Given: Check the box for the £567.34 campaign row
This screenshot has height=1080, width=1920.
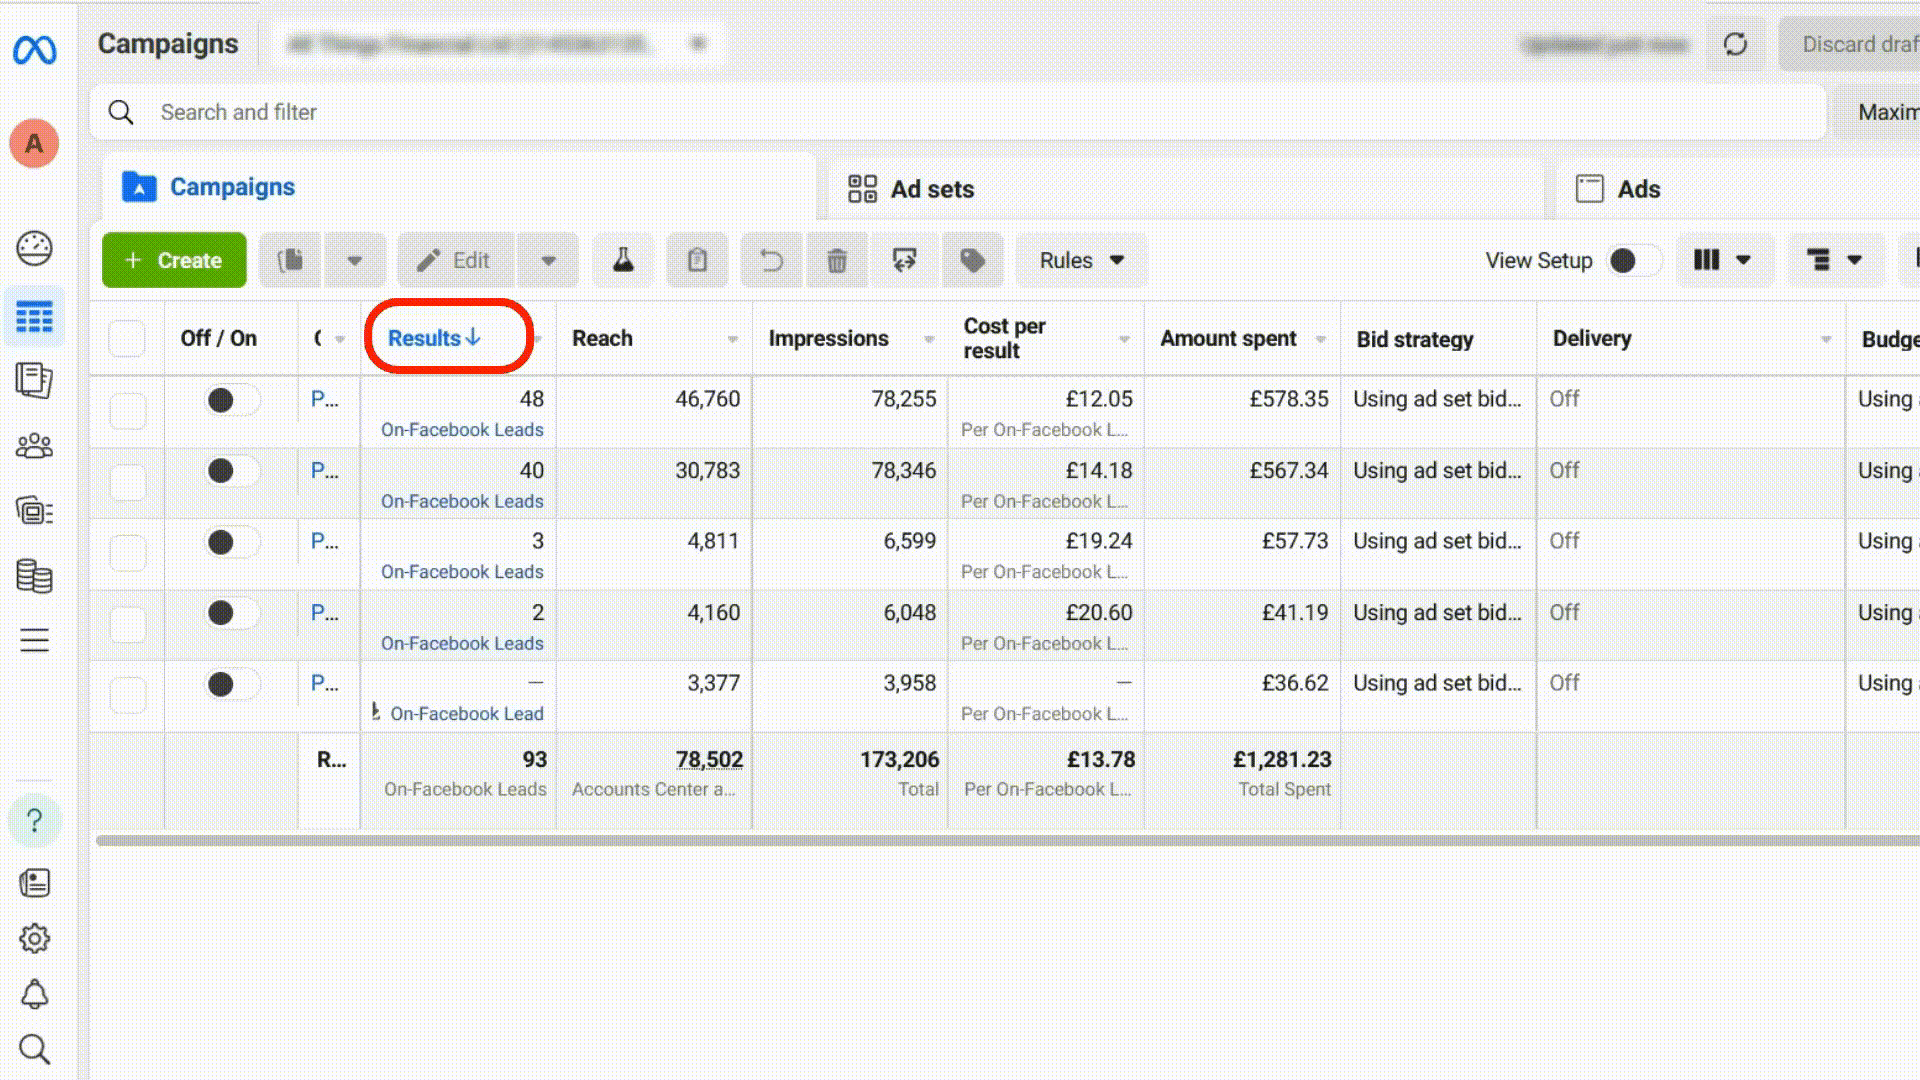Looking at the screenshot, I should (128, 482).
